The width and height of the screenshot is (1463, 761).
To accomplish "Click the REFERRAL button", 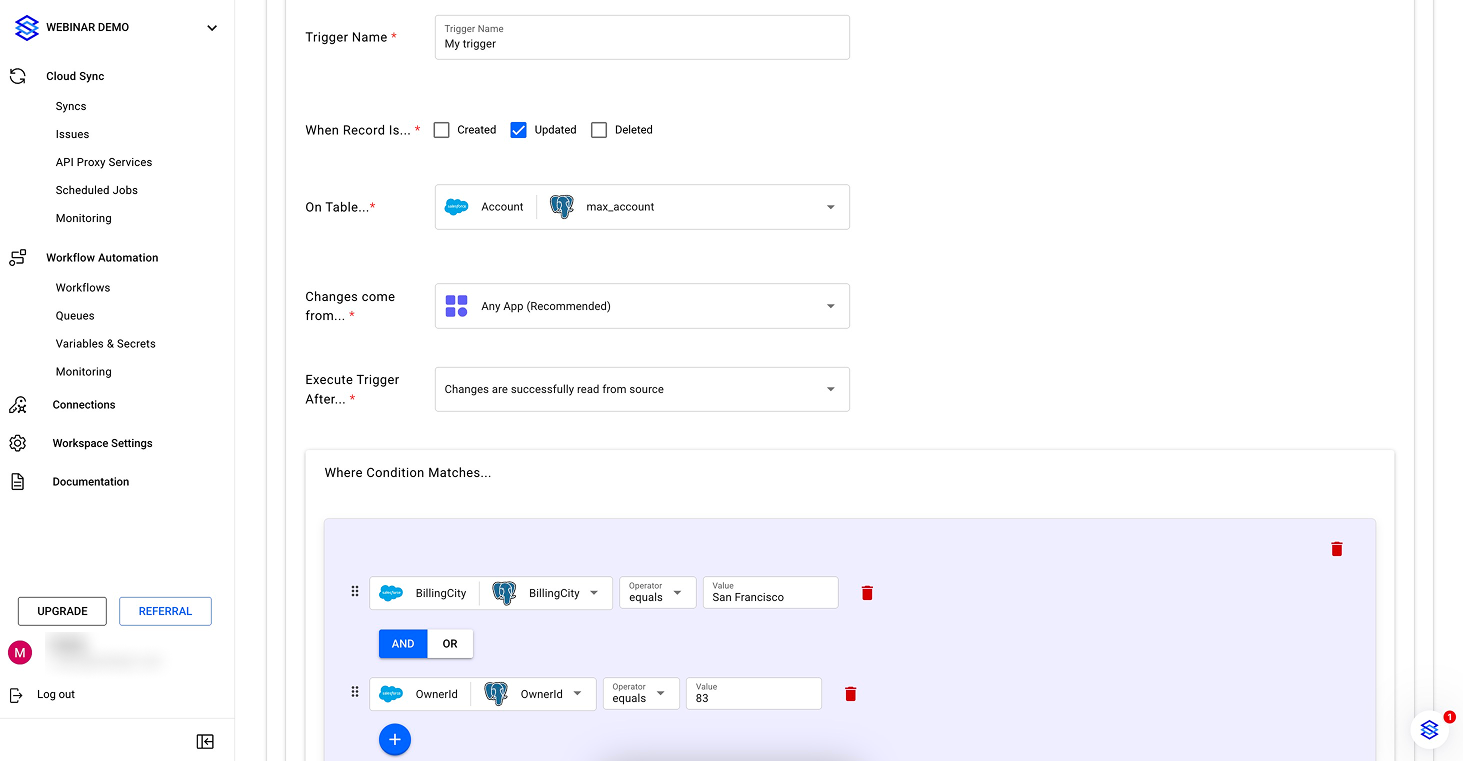I will (165, 611).
